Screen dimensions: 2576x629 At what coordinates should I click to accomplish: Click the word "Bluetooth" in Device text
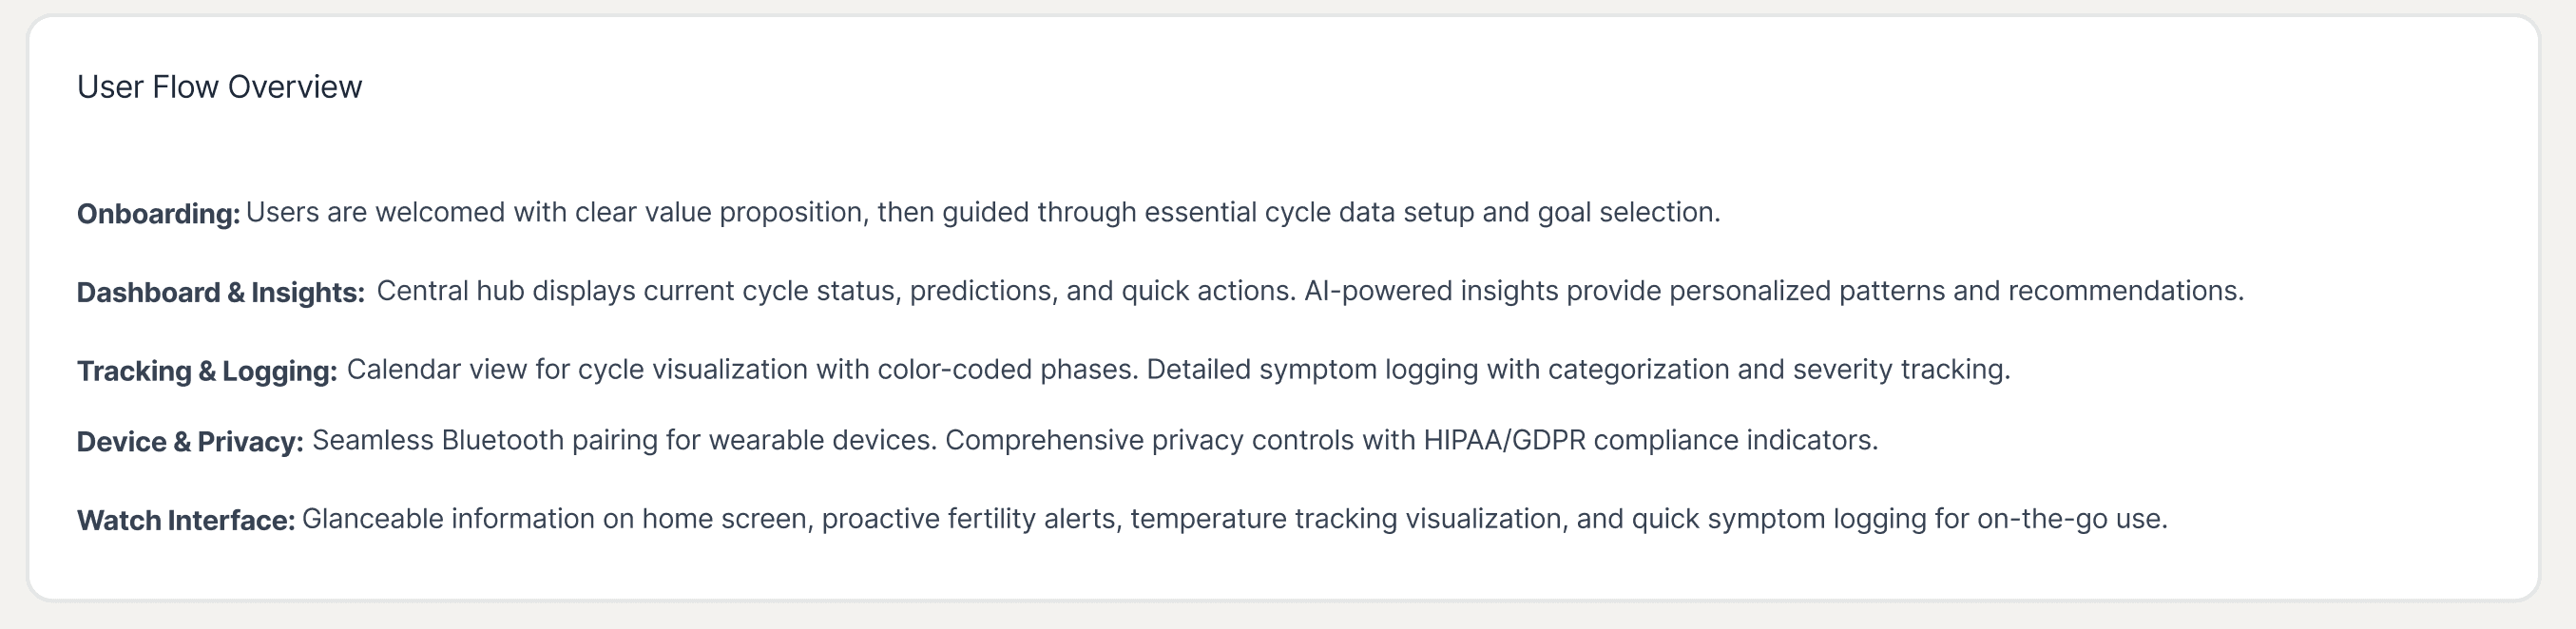[502, 441]
